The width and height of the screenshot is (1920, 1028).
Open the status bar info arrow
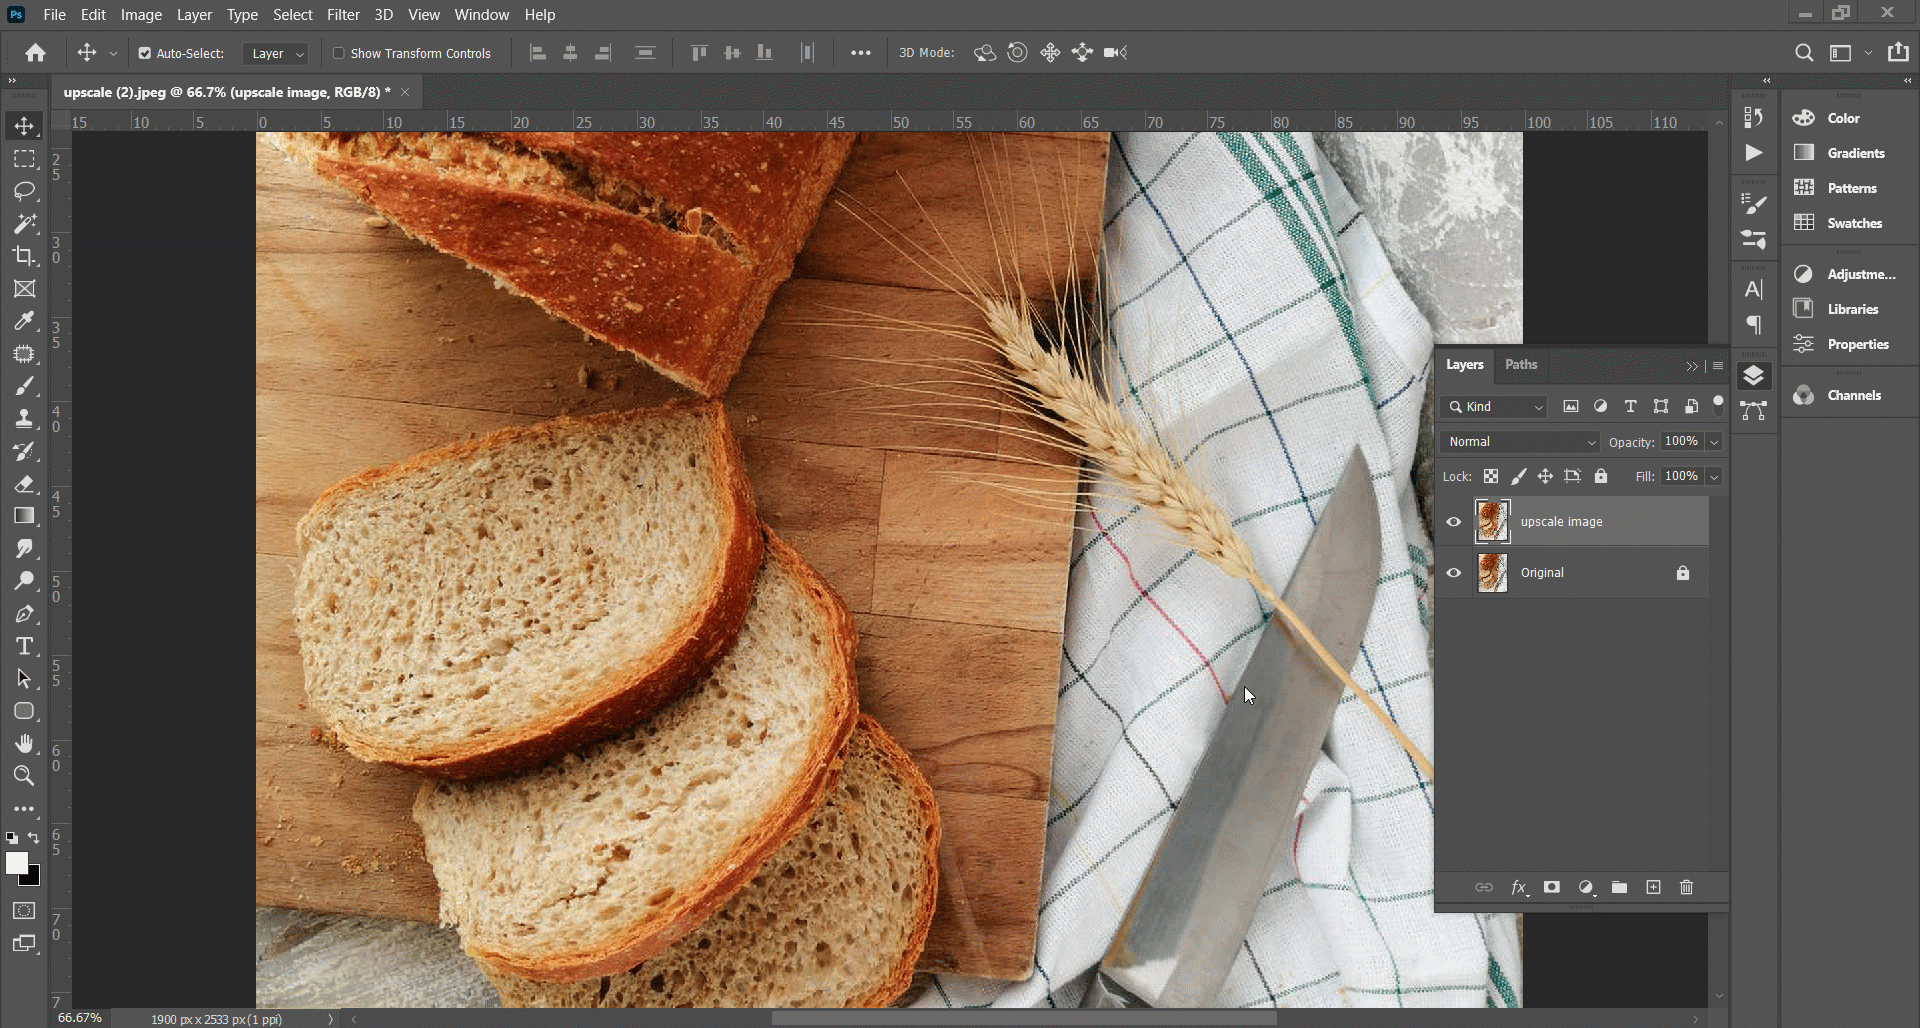click(330, 1019)
